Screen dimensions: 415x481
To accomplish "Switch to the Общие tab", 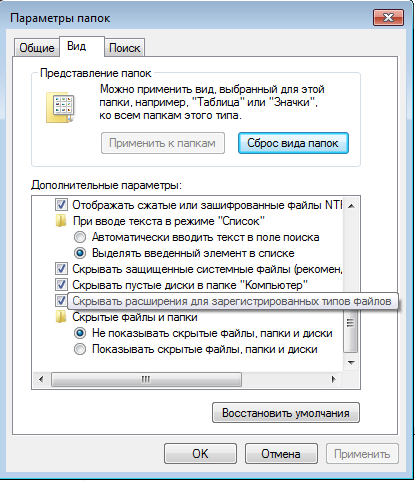I will click(x=37, y=48).
